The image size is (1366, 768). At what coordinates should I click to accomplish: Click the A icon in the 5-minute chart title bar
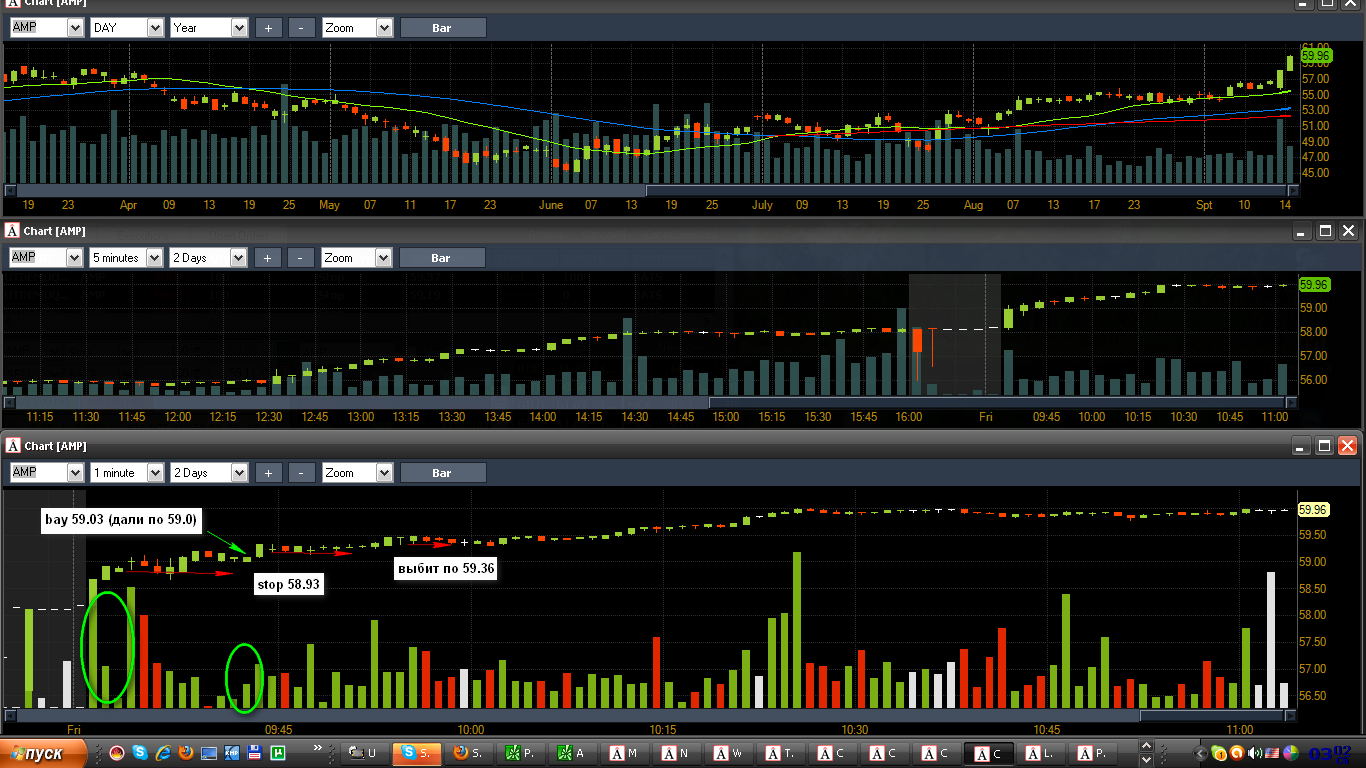[x=13, y=231]
